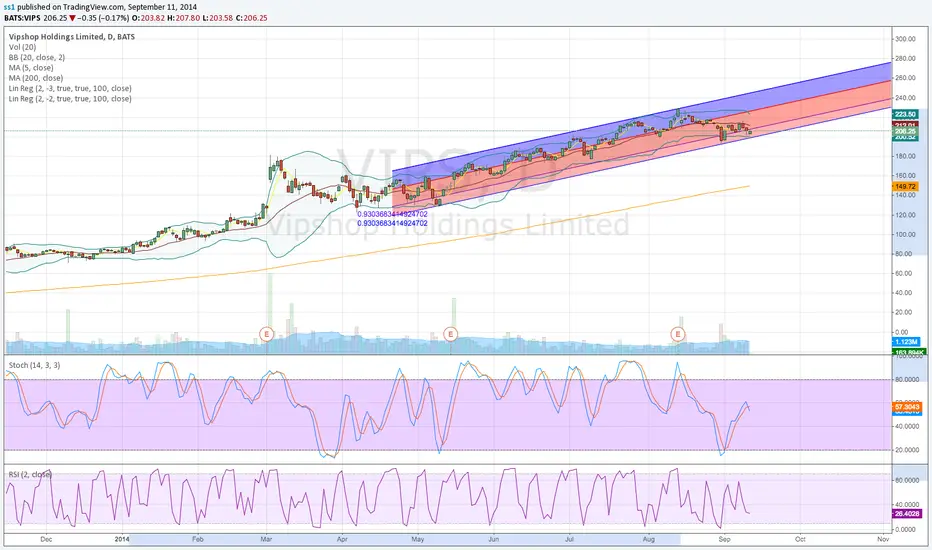Click the Feb label on time axis
This screenshot has width=932, height=550.
coord(197,539)
